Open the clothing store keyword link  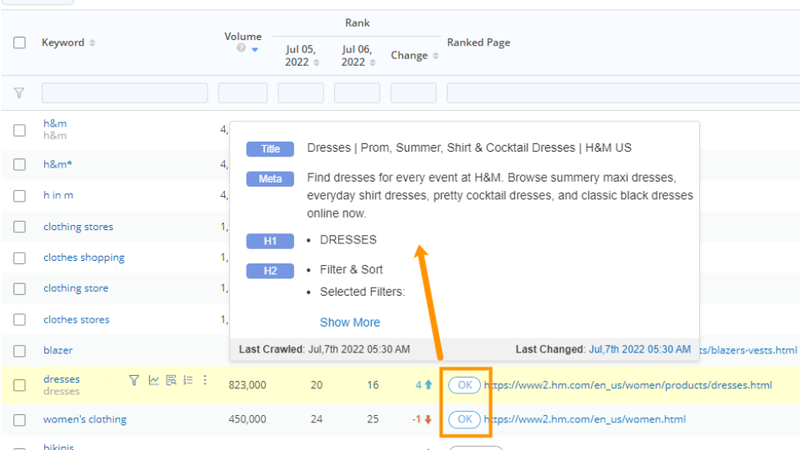pos(76,288)
